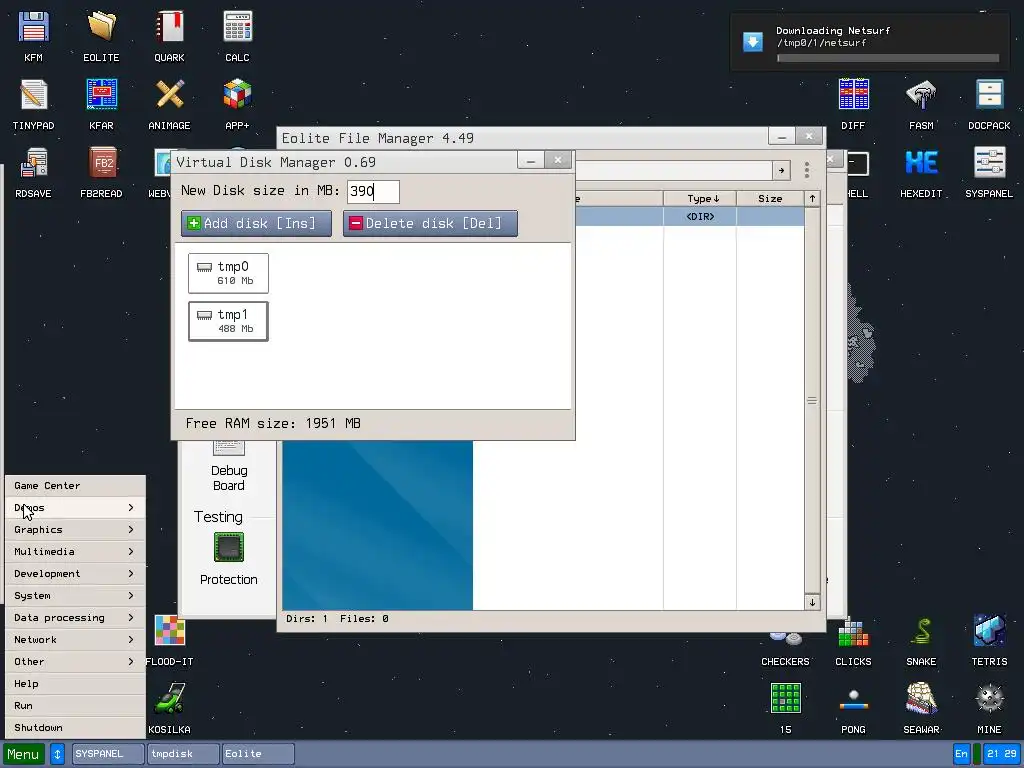Switch to tmpdisk in the taskbar

(x=183, y=754)
